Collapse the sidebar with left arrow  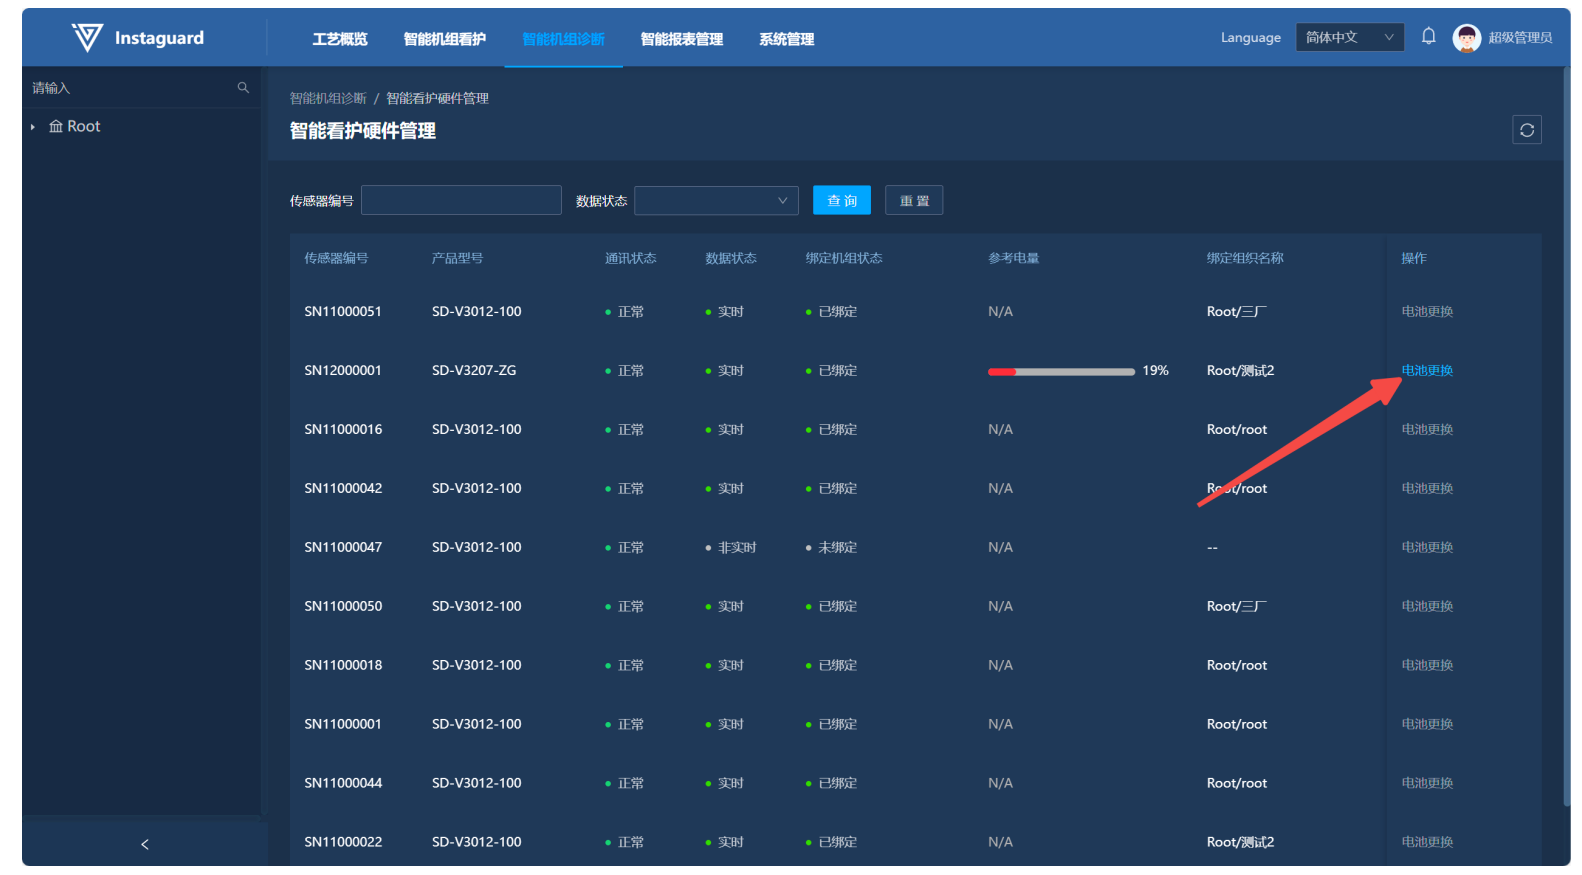tap(145, 844)
